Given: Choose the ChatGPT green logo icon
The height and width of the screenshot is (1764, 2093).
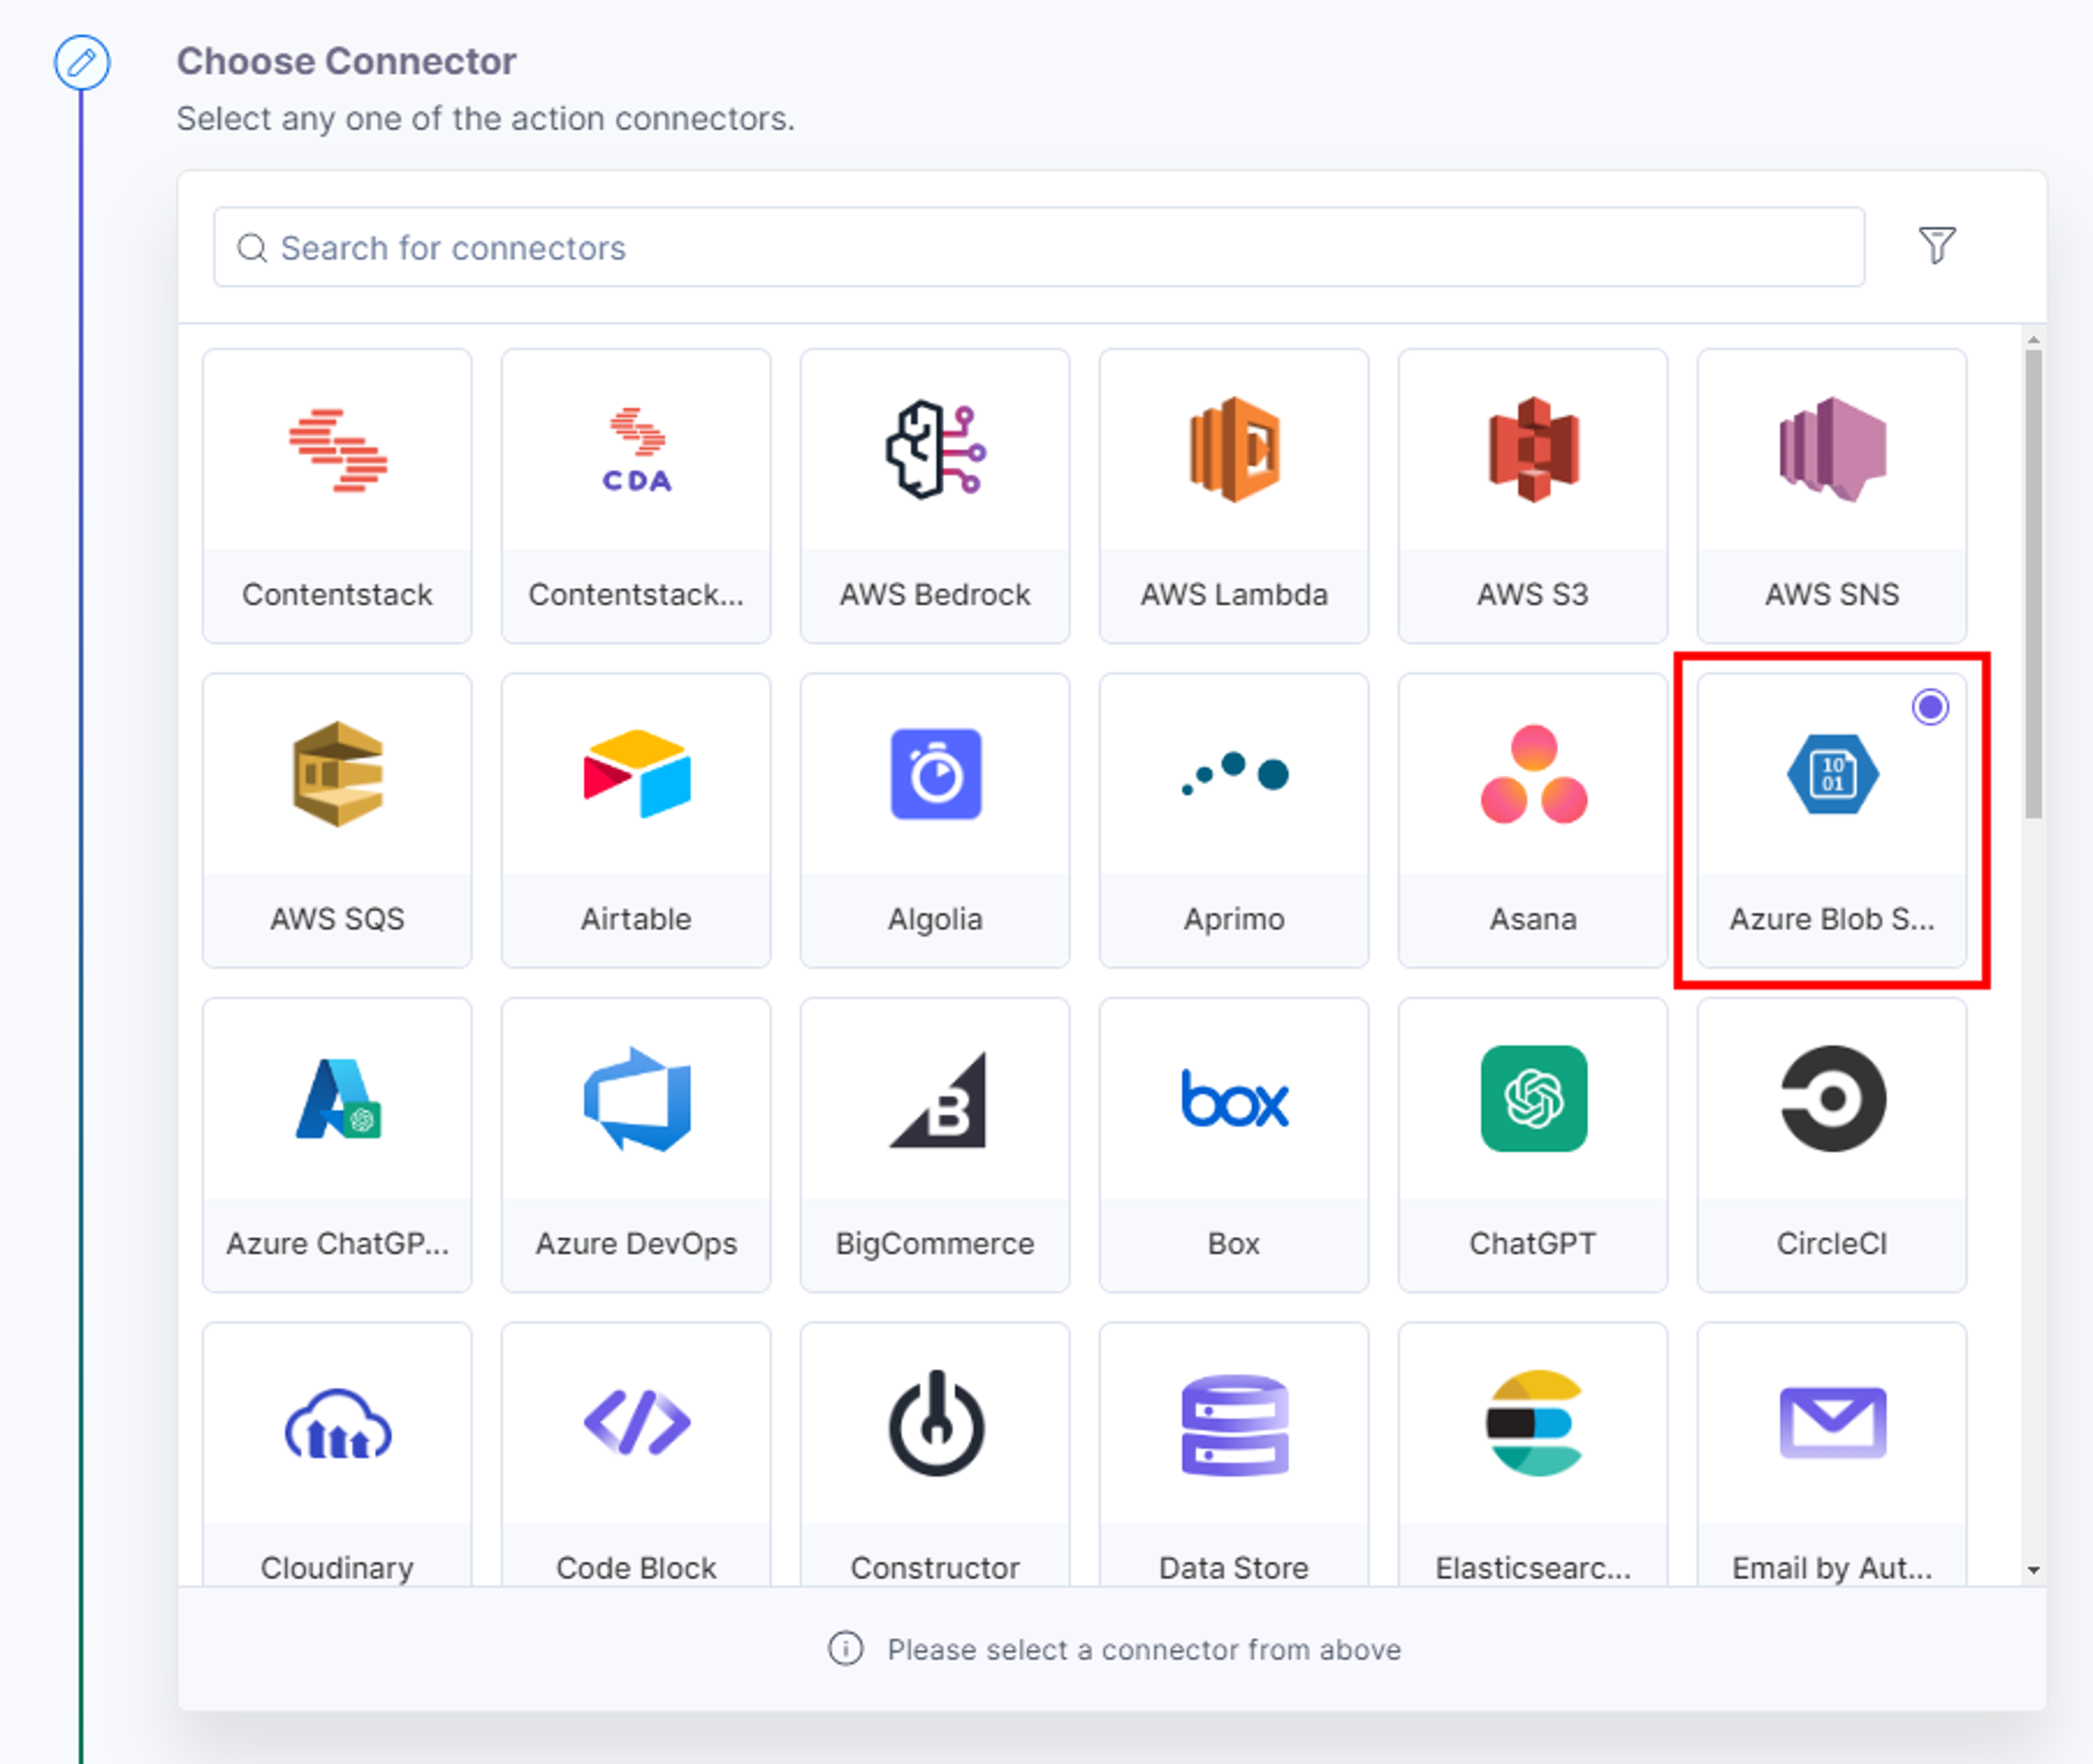Looking at the screenshot, I should point(1533,1098).
